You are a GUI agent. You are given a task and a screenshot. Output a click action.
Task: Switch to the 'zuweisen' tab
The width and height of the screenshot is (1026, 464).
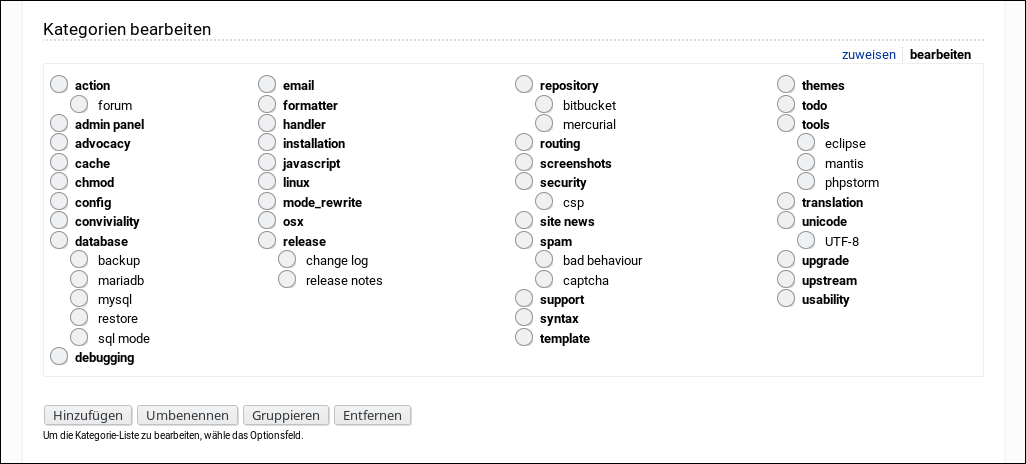[869, 55]
